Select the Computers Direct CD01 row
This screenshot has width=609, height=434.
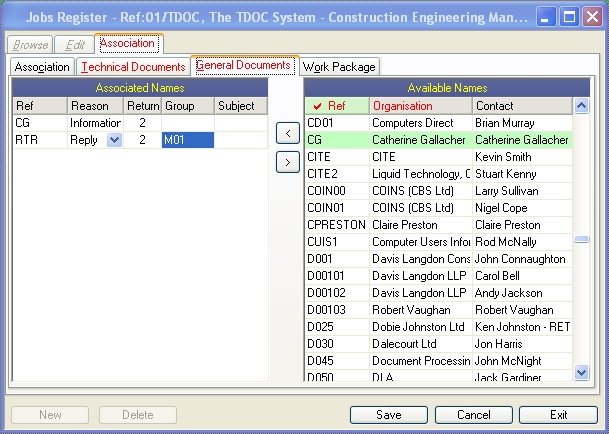(x=438, y=123)
